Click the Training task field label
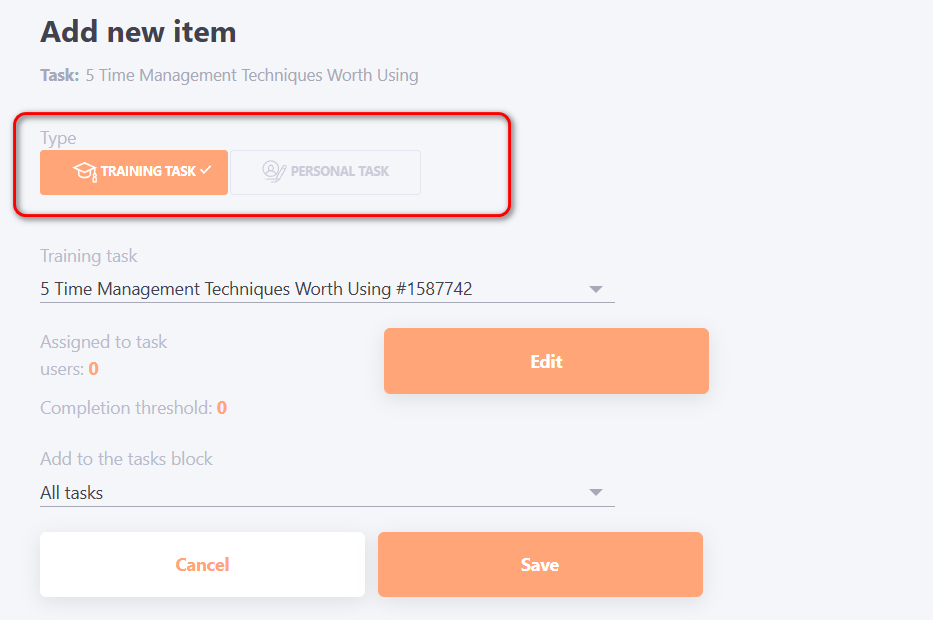The width and height of the screenshot is (933, 620). pos(89,256)
